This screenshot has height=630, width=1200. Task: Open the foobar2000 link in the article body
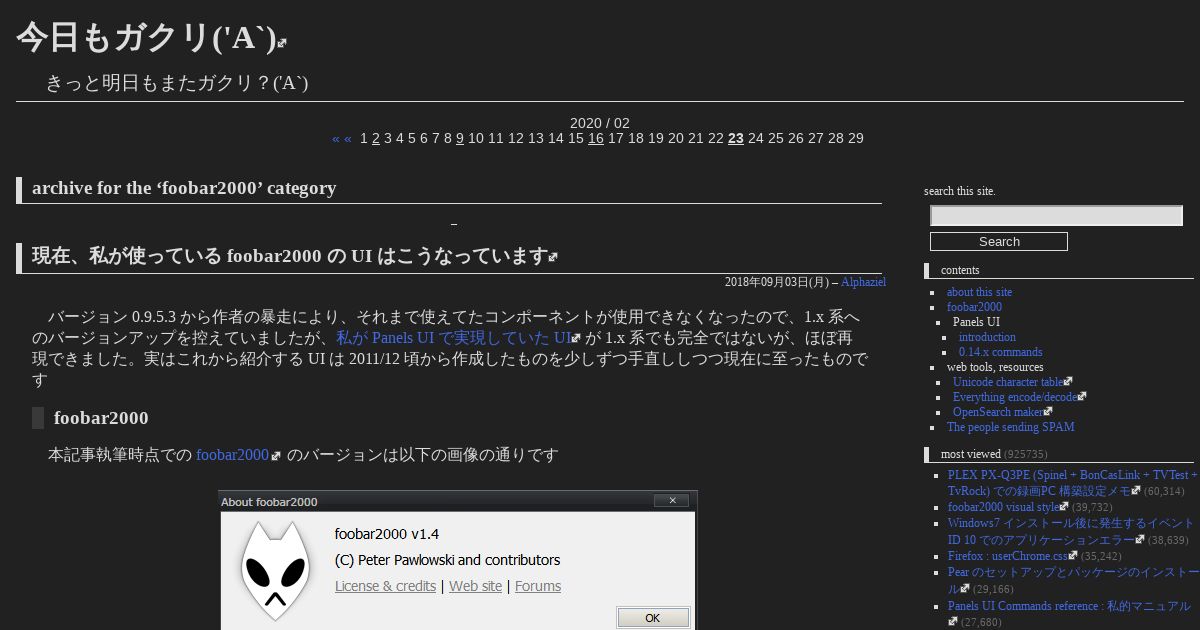pyautogui.click(x=232, y=455)
